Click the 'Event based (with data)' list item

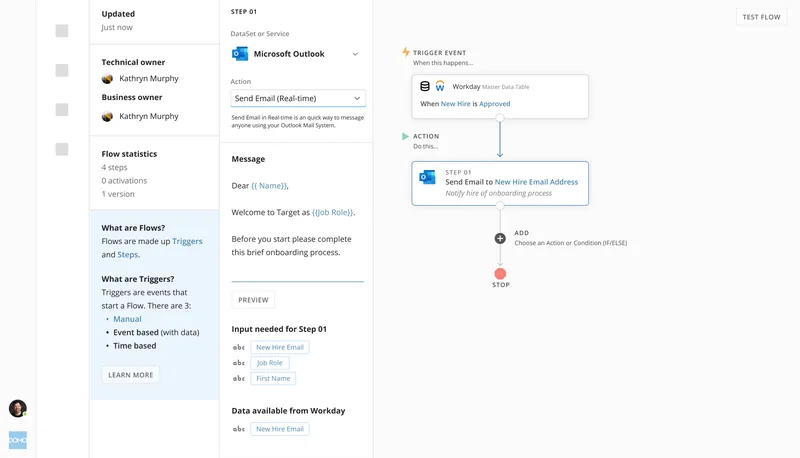156,332
